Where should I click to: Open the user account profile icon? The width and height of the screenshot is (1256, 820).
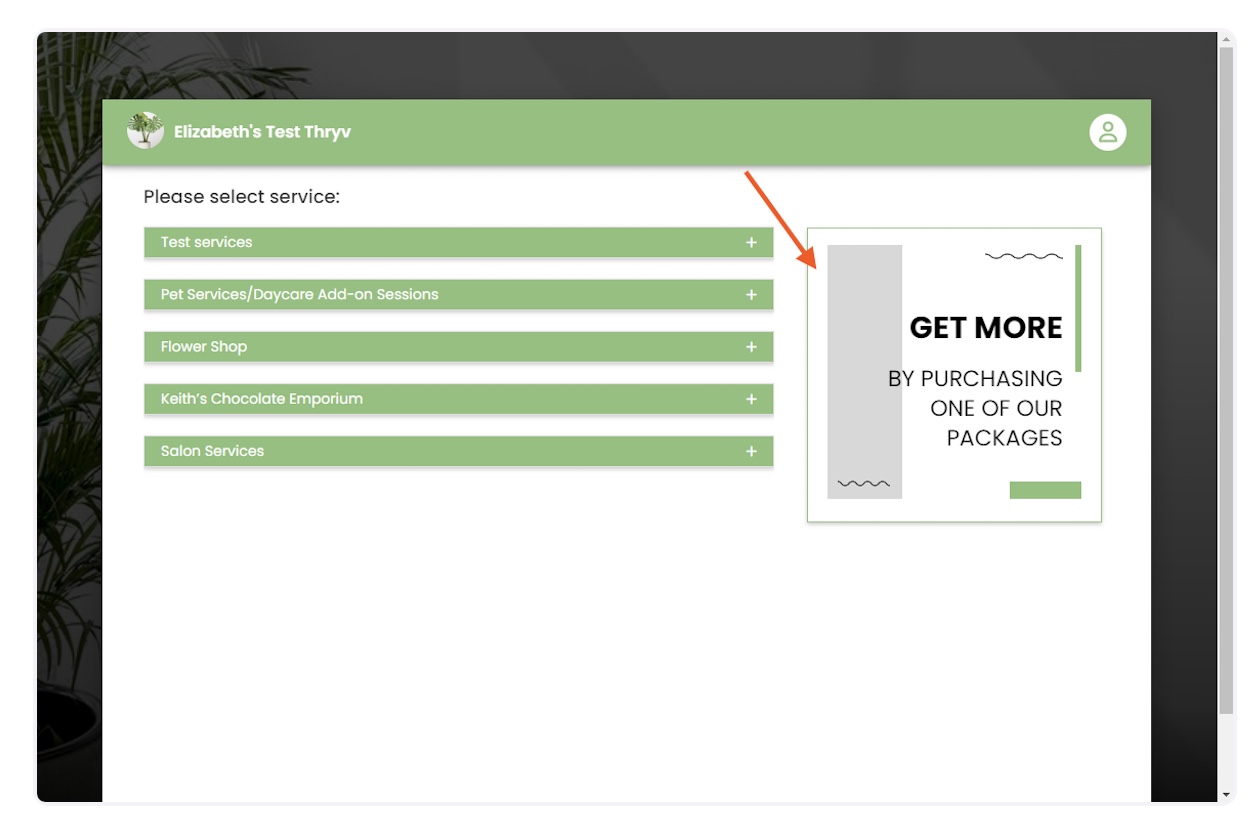(1107, 132)
